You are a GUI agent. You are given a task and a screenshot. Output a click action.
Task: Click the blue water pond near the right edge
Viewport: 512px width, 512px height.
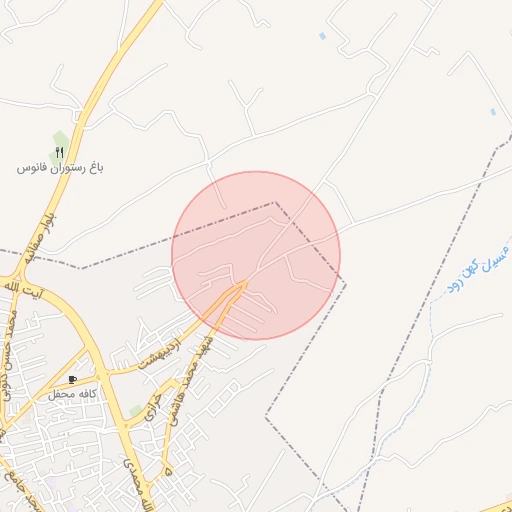(x=493, y=112)
